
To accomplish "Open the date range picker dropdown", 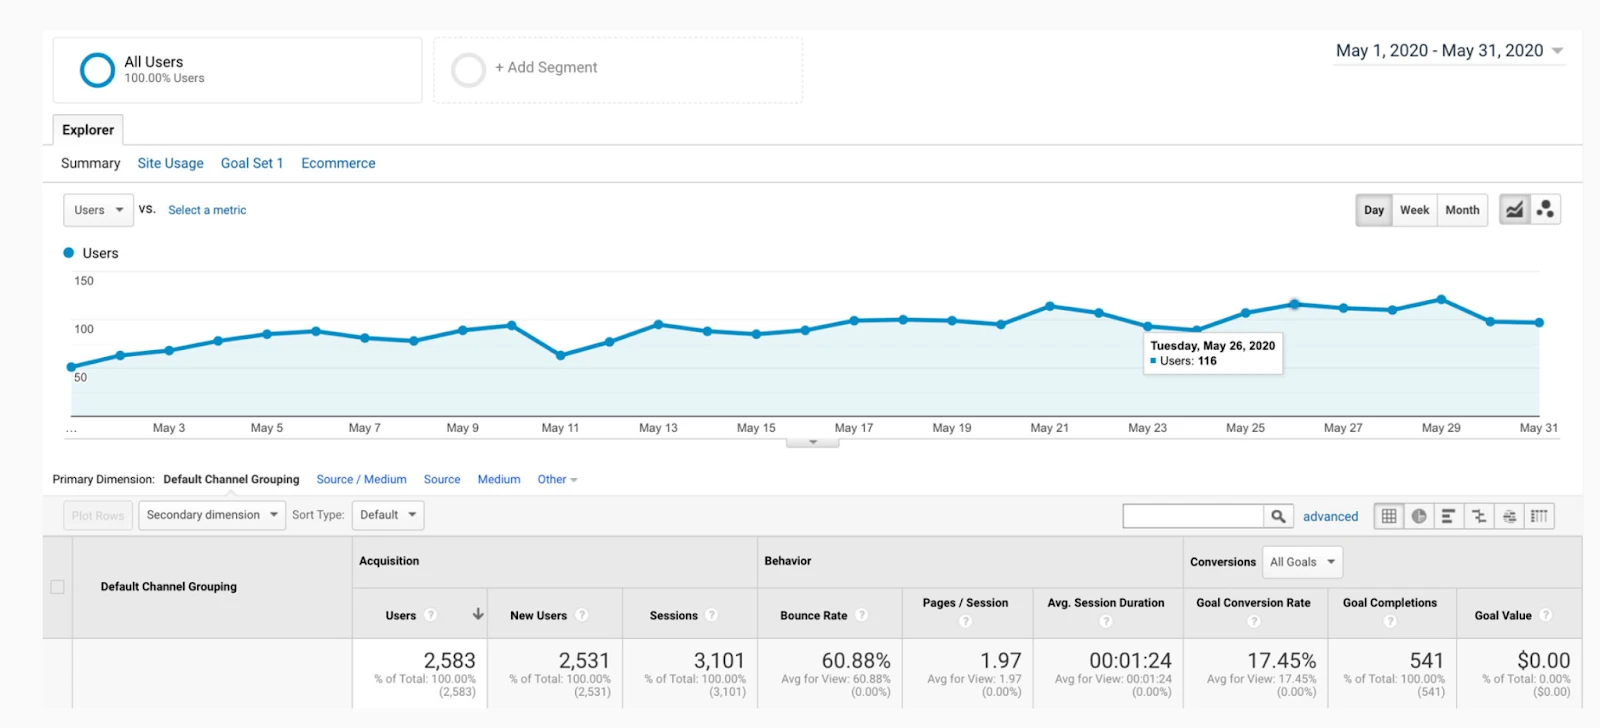I will tap(1450, 51).
